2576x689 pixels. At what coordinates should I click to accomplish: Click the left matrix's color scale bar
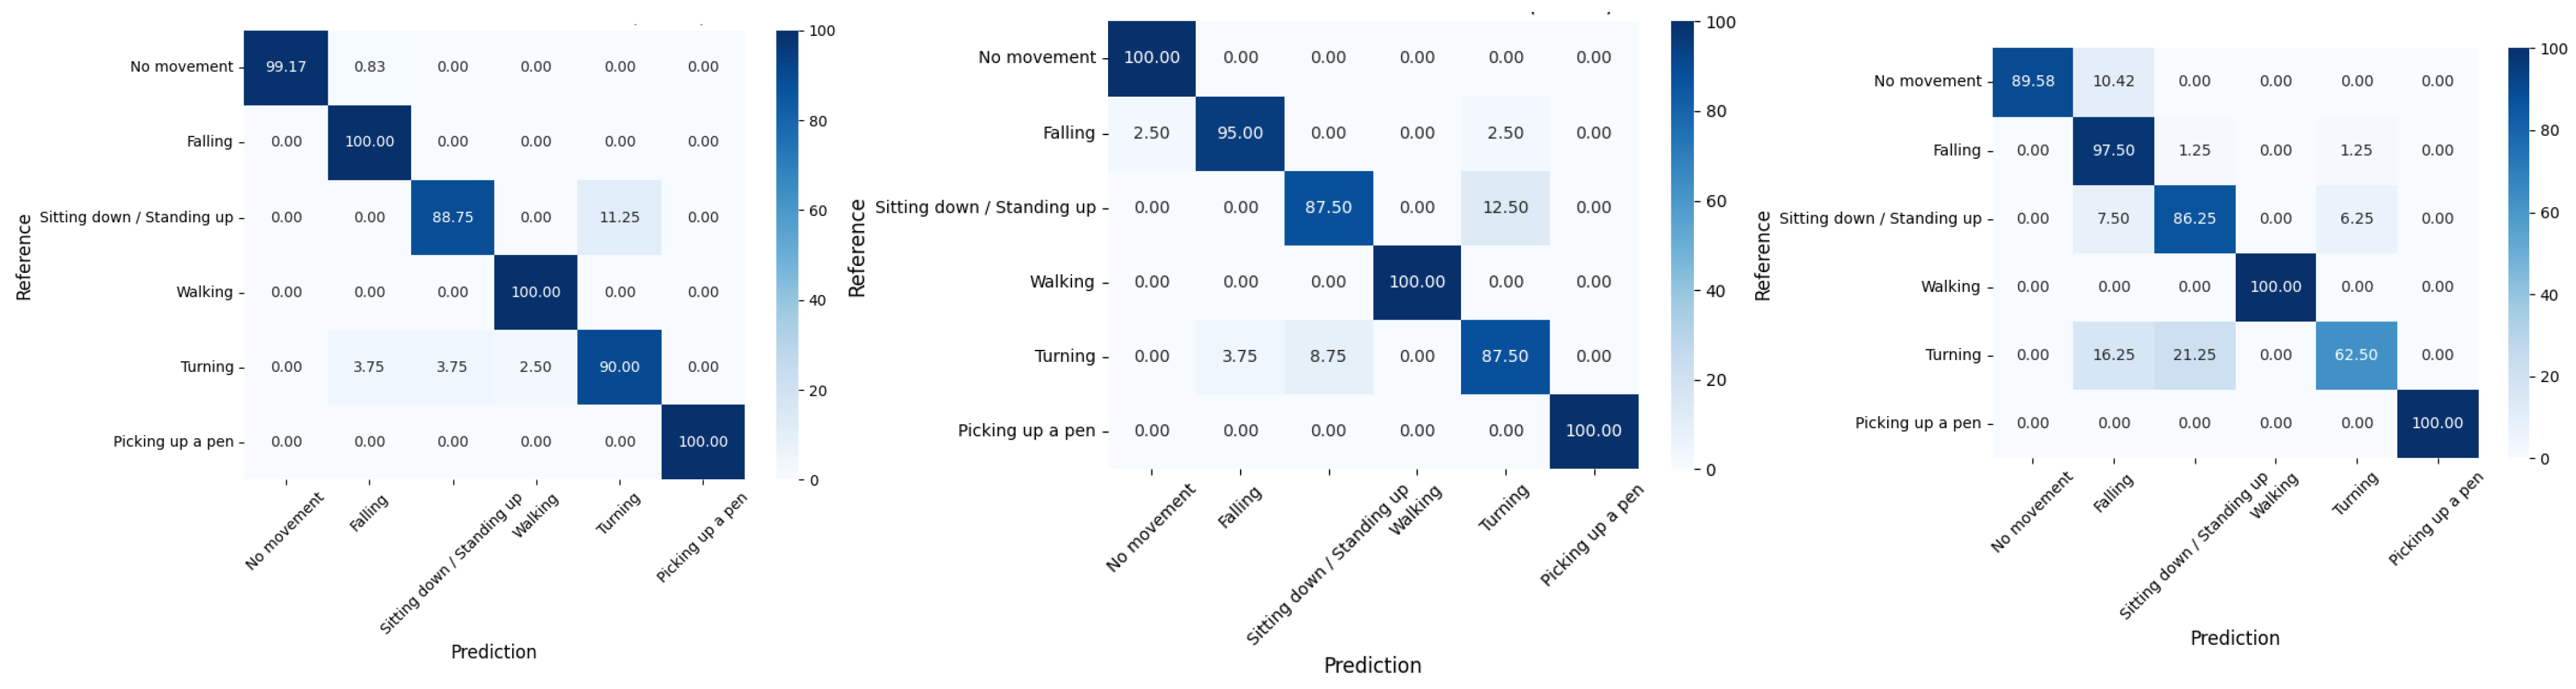point(787,255)
